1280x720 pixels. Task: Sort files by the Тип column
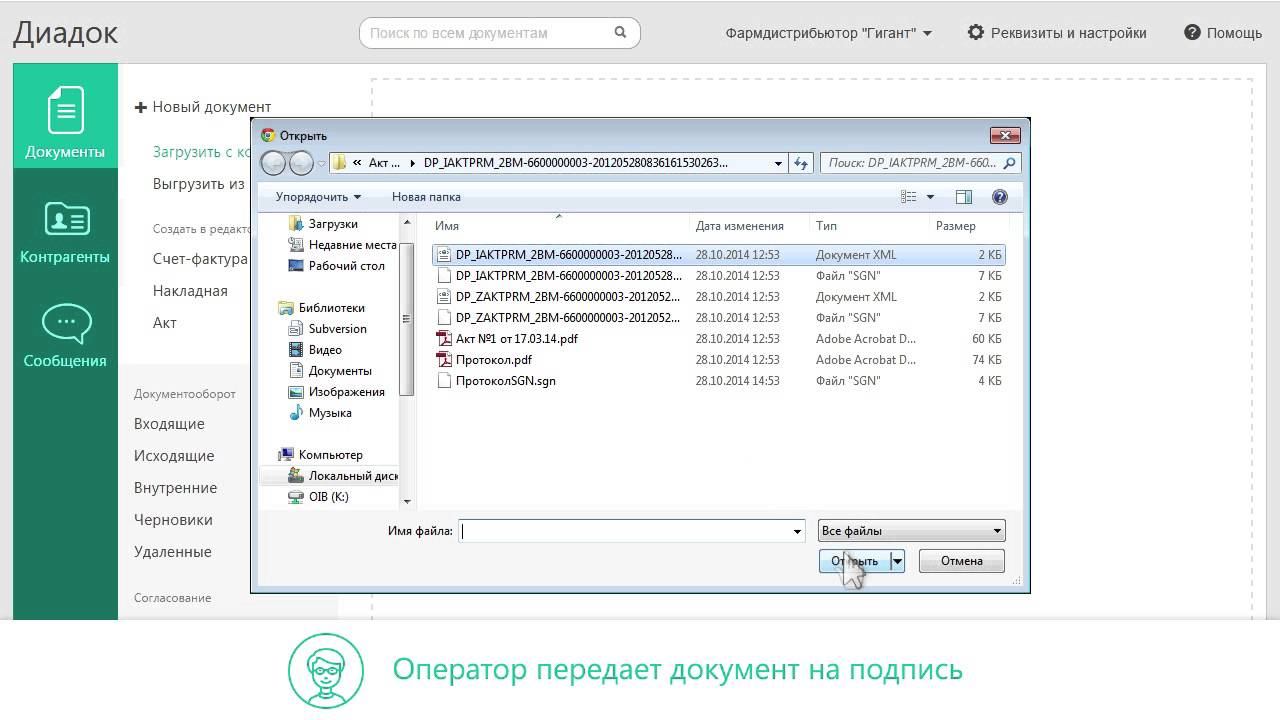pos(870,226)
